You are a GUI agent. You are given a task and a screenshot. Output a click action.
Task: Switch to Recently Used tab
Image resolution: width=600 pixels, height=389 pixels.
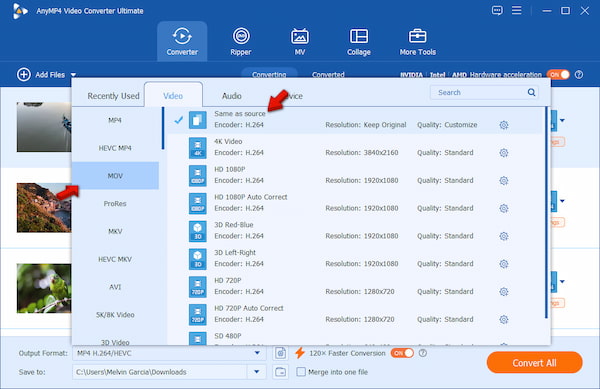113,96
